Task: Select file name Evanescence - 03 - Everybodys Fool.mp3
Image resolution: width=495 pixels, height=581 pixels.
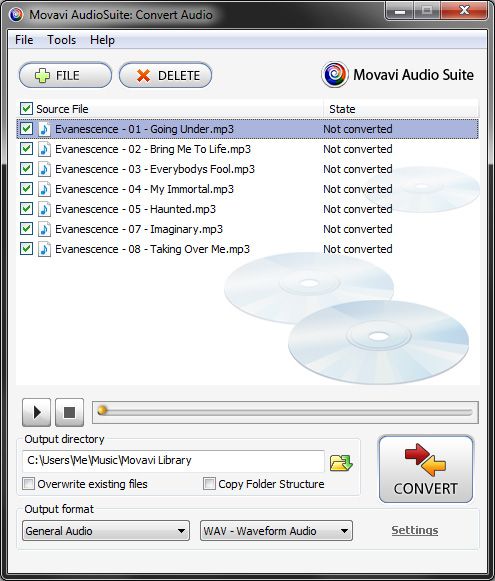Action: 155,169
